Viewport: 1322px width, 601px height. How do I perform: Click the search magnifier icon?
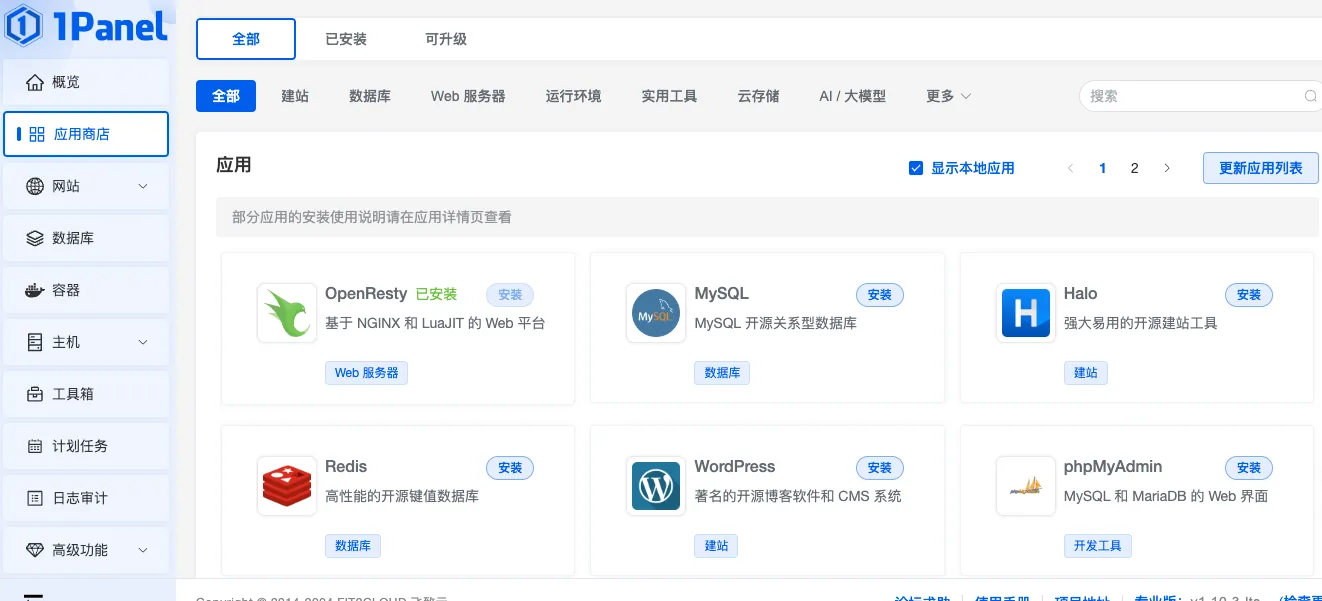pyautogui.click(x=1310, y=96)
